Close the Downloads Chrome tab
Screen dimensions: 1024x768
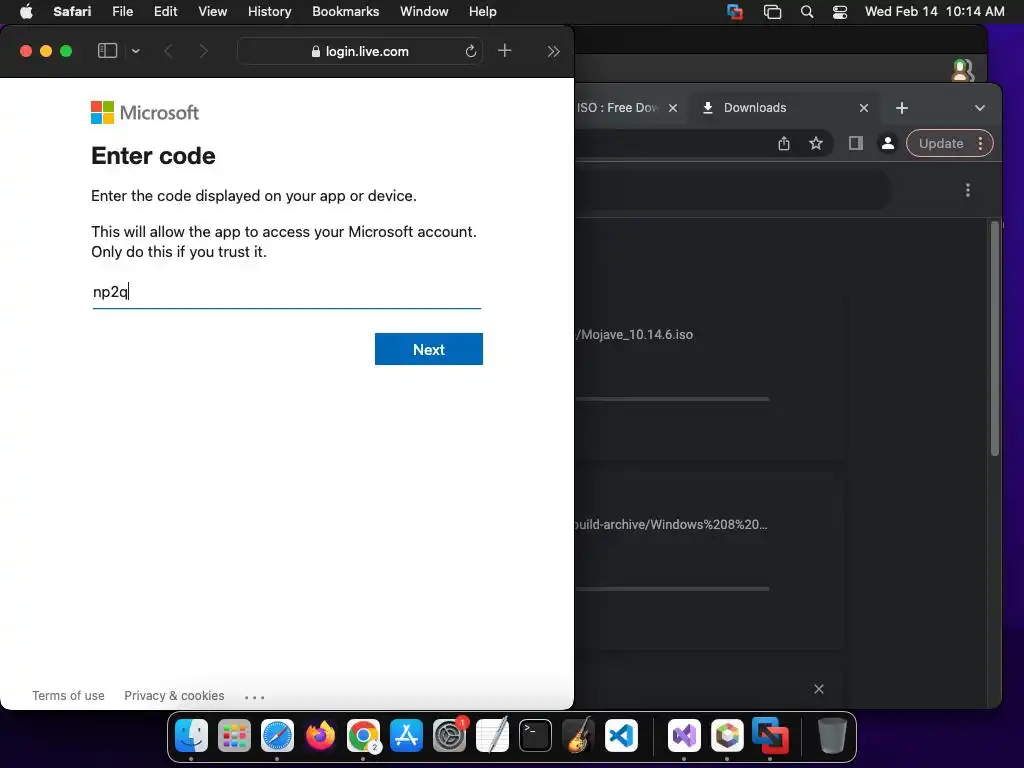pyautogui.click(x=863, y=108)
